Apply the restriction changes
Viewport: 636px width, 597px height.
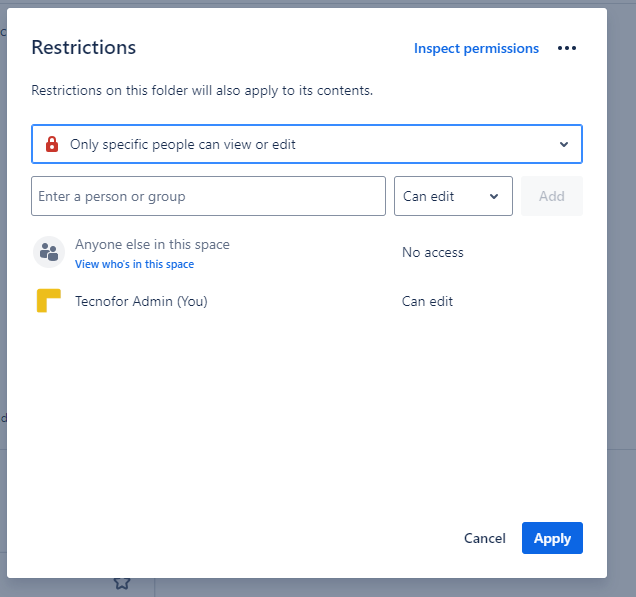click(x=552, y=538)
